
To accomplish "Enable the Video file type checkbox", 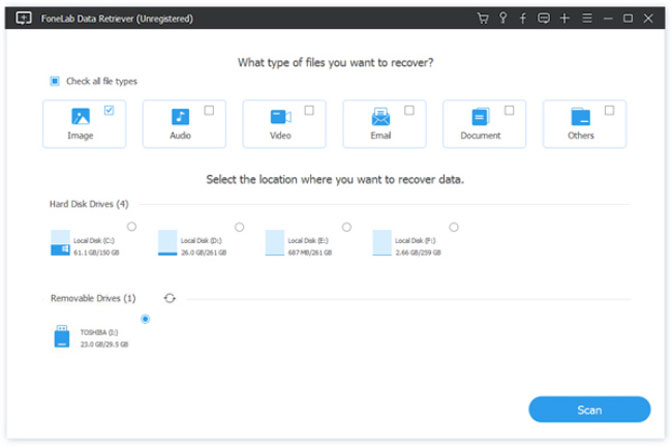I will pyautogui.click(x=309, y=111).
